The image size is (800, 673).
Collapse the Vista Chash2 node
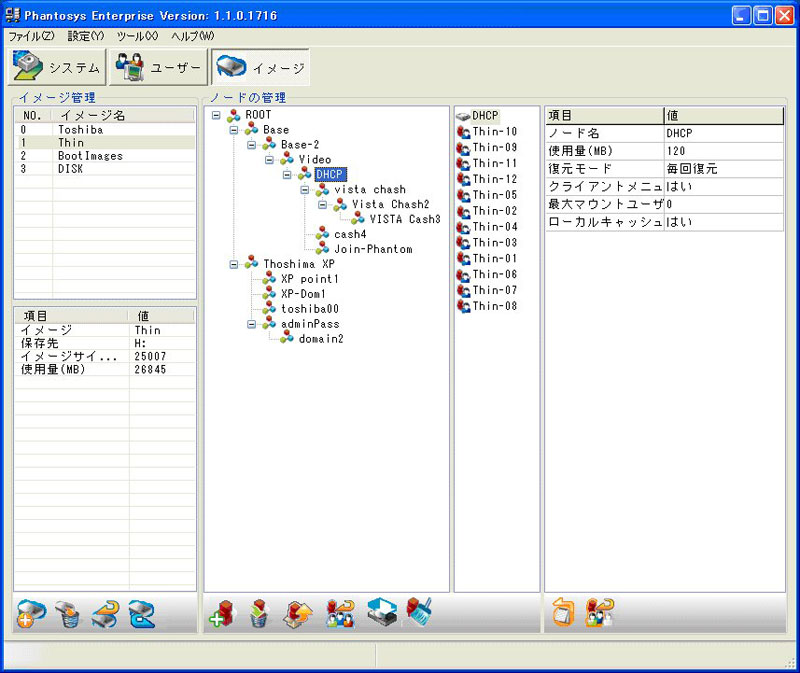(x=322, y=205)
